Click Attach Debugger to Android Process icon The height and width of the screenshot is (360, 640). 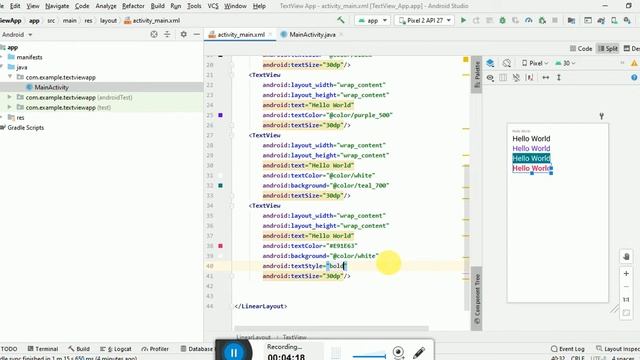pyautogui.click(x=542, y=20)
